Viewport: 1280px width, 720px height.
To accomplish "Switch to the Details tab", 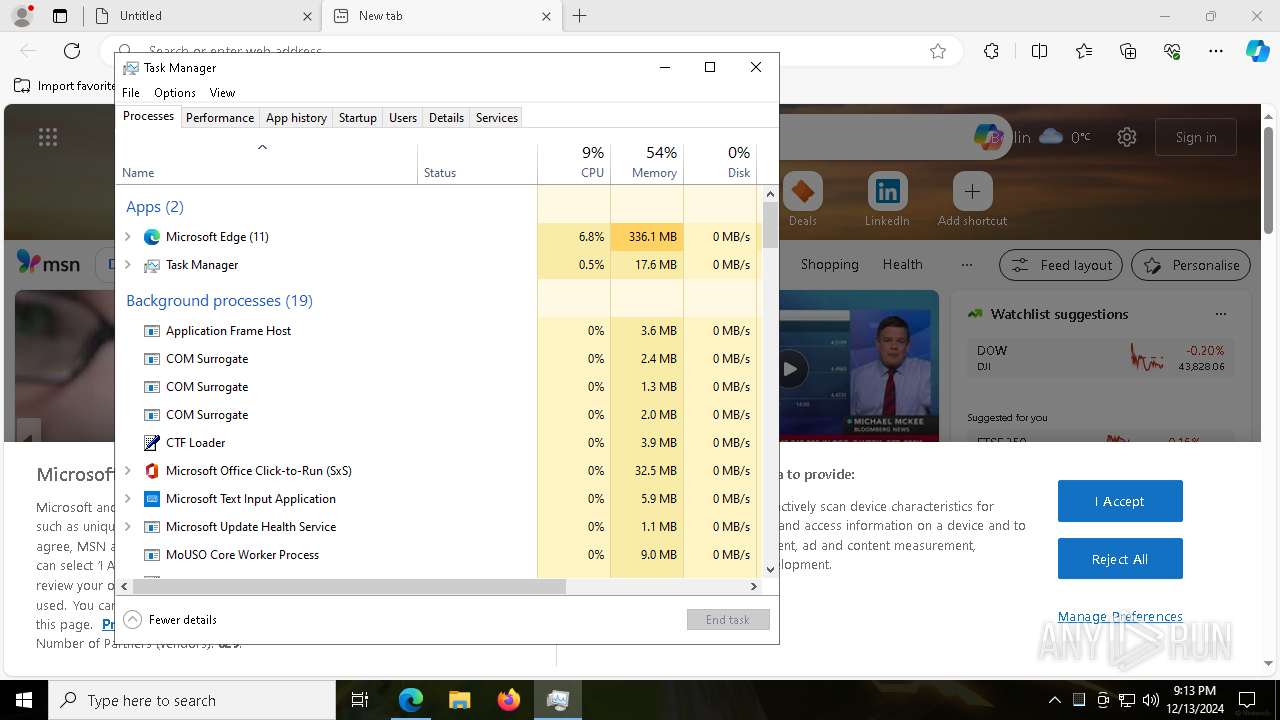I will [x=446, y=118].
